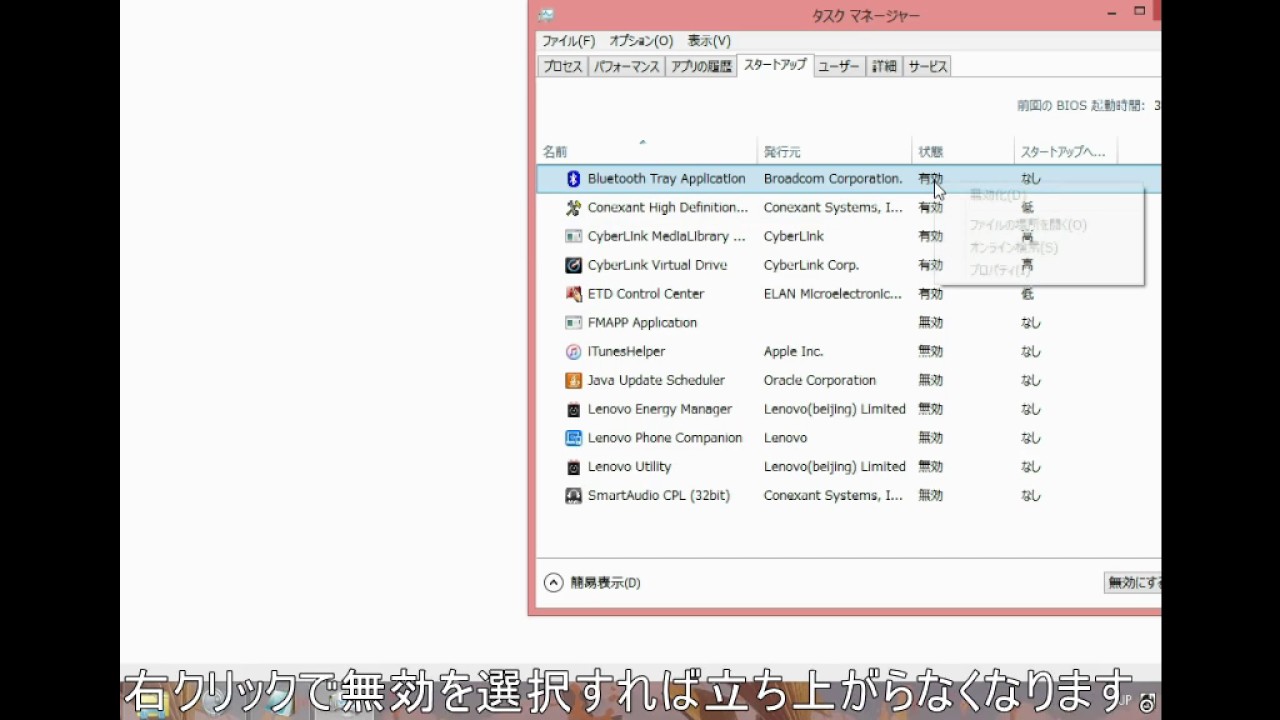This screenshot has height=720, width=1280.
Task: Click publisher Oracle Corporation cell
Action: click(820, 381)
